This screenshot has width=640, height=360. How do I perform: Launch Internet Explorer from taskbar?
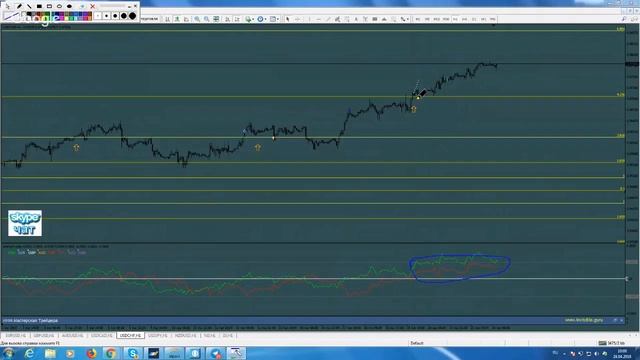[29, 353]
